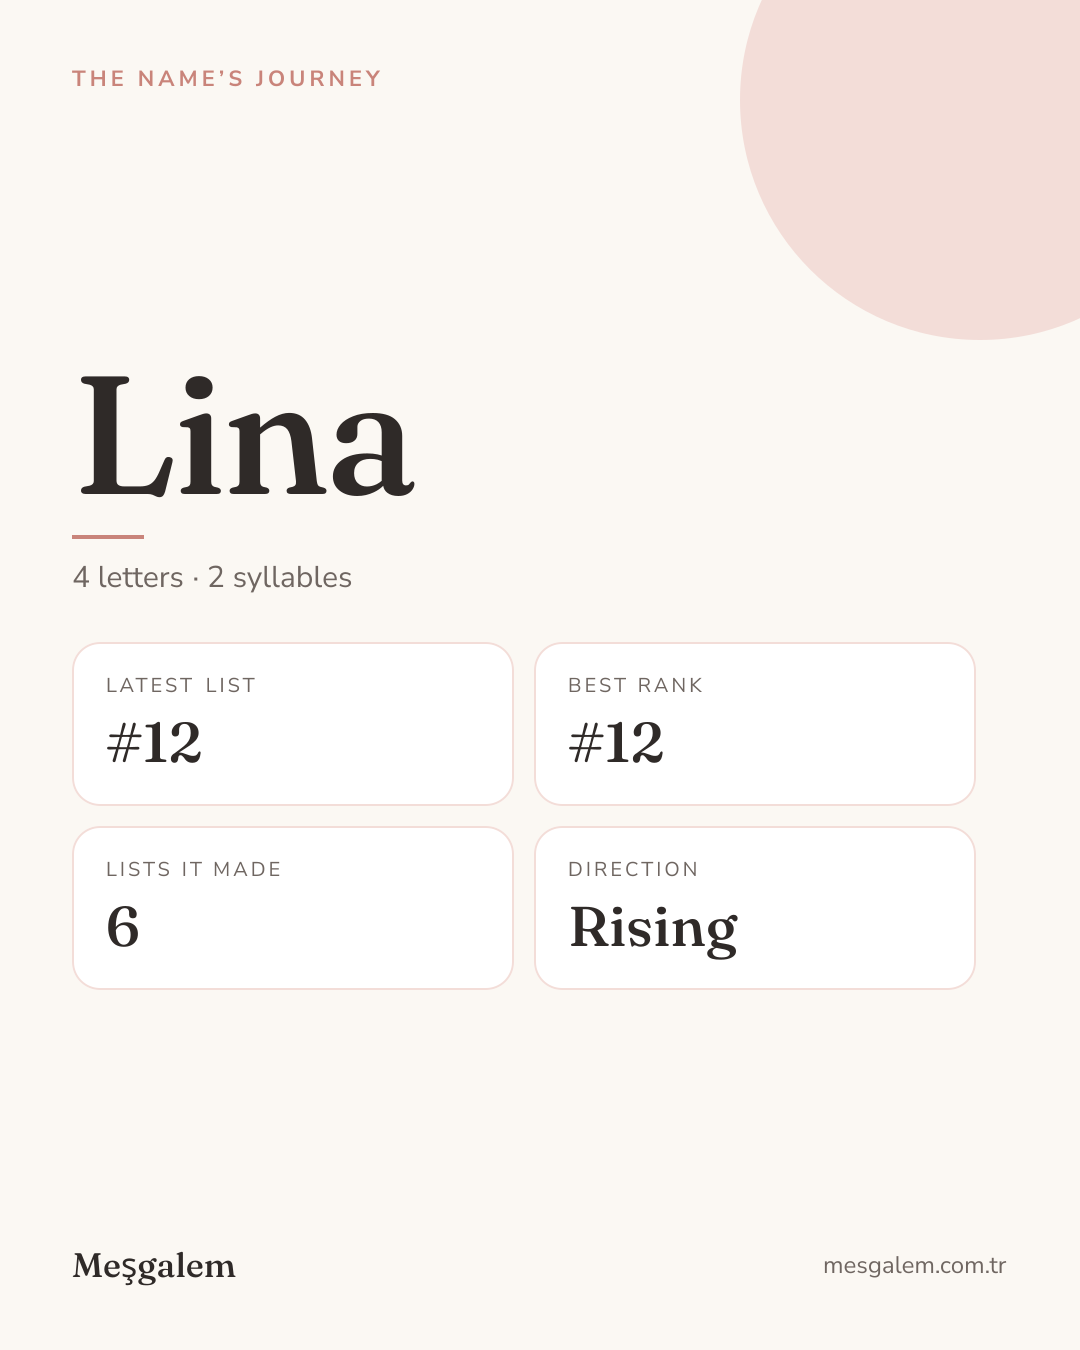The height and width of the screenshot is (1350, 1080).
Task: Click the Meşgalem logo
Action: [x=154, y=1267]
